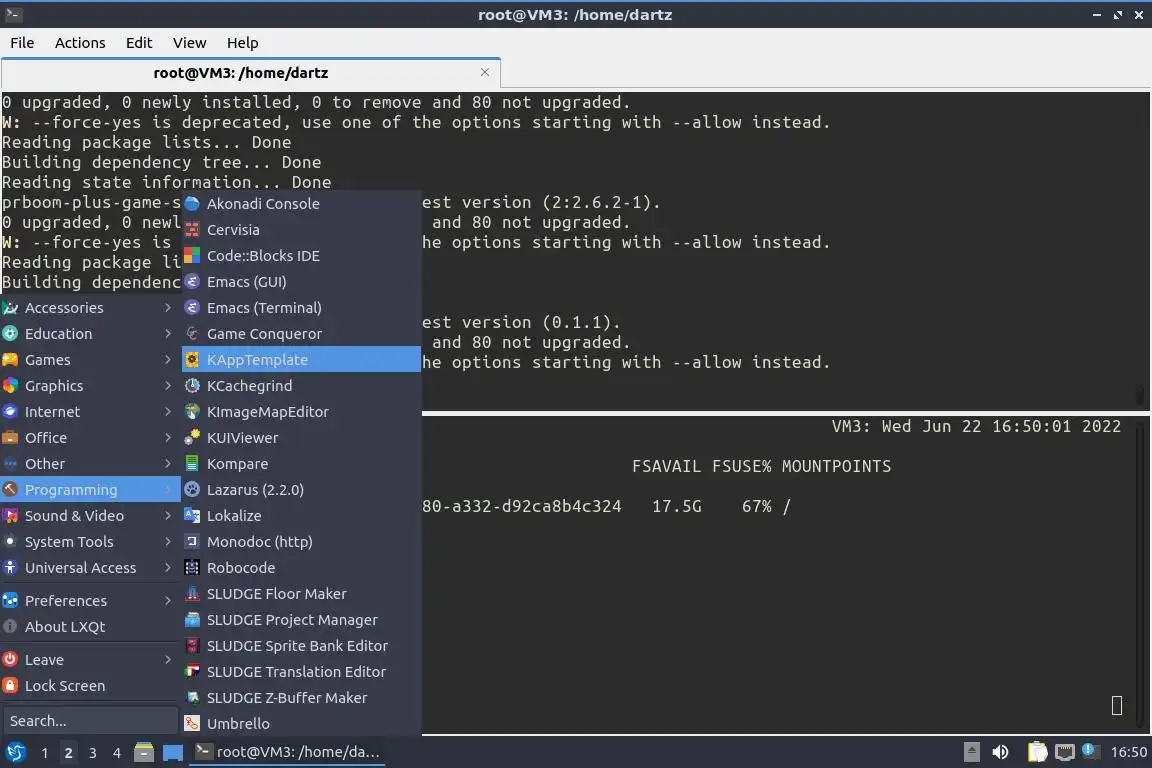Launch Emacs (Terminal)
The height and width of the screenshot is (768, 1152).
301,307
